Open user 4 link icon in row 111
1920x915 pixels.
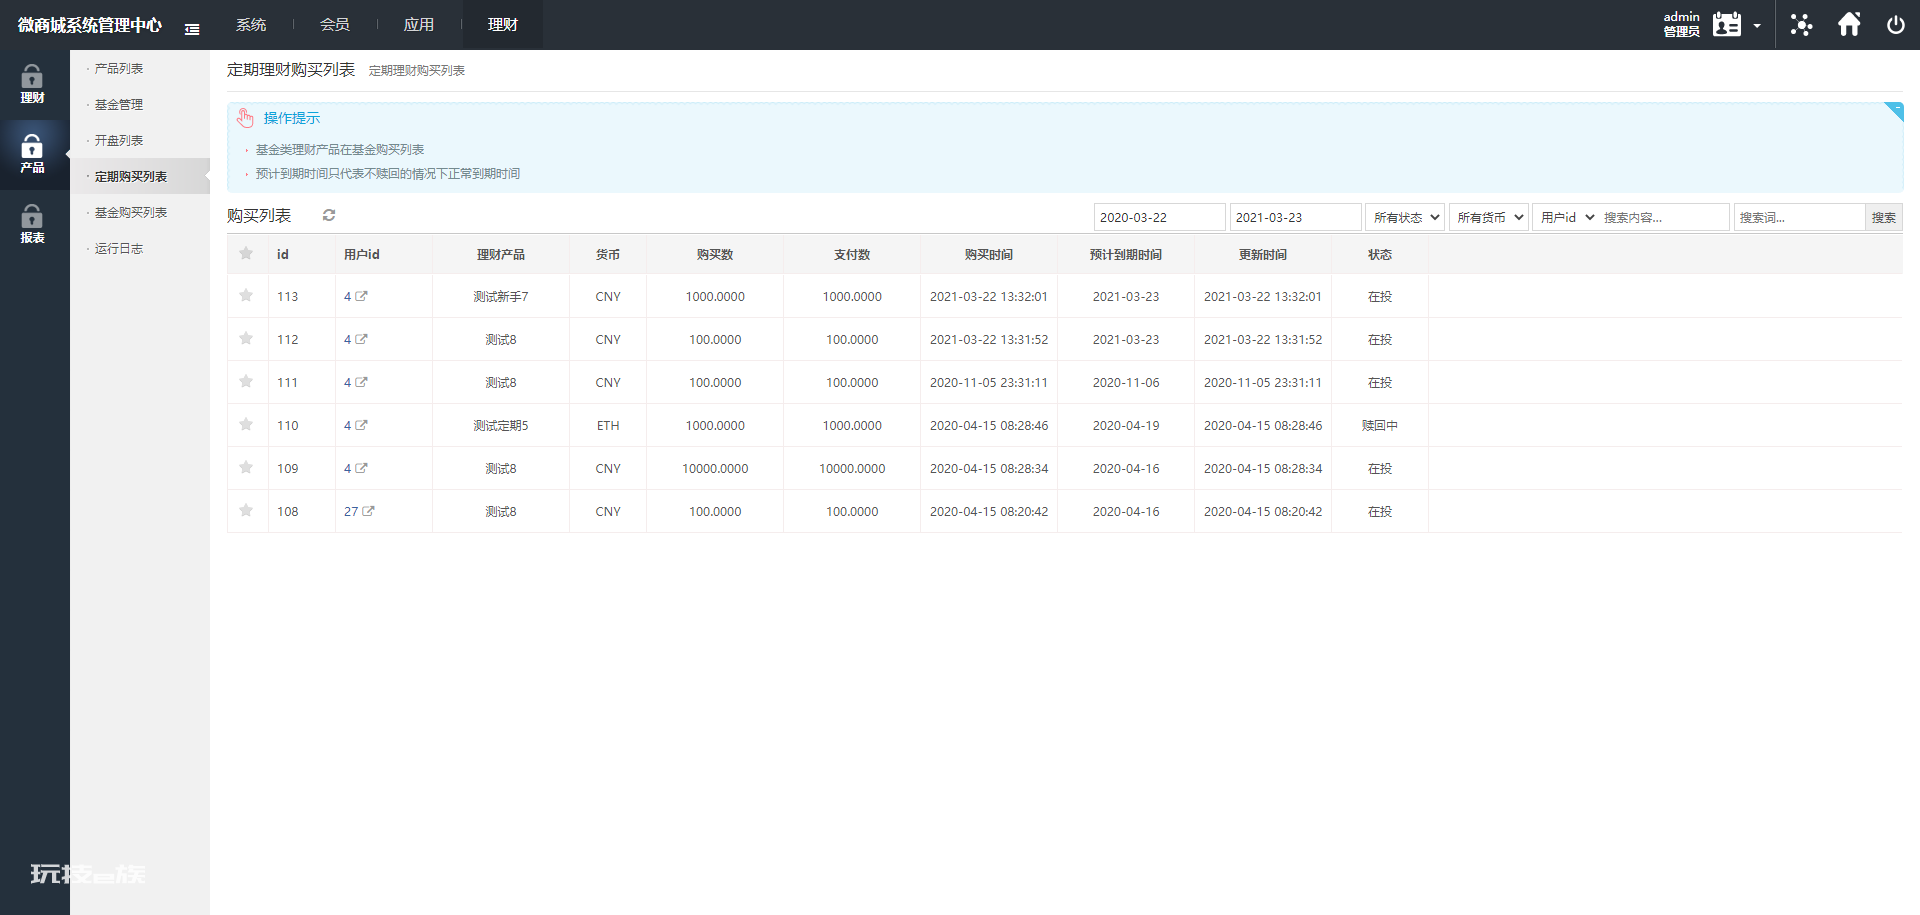[362, 382]
